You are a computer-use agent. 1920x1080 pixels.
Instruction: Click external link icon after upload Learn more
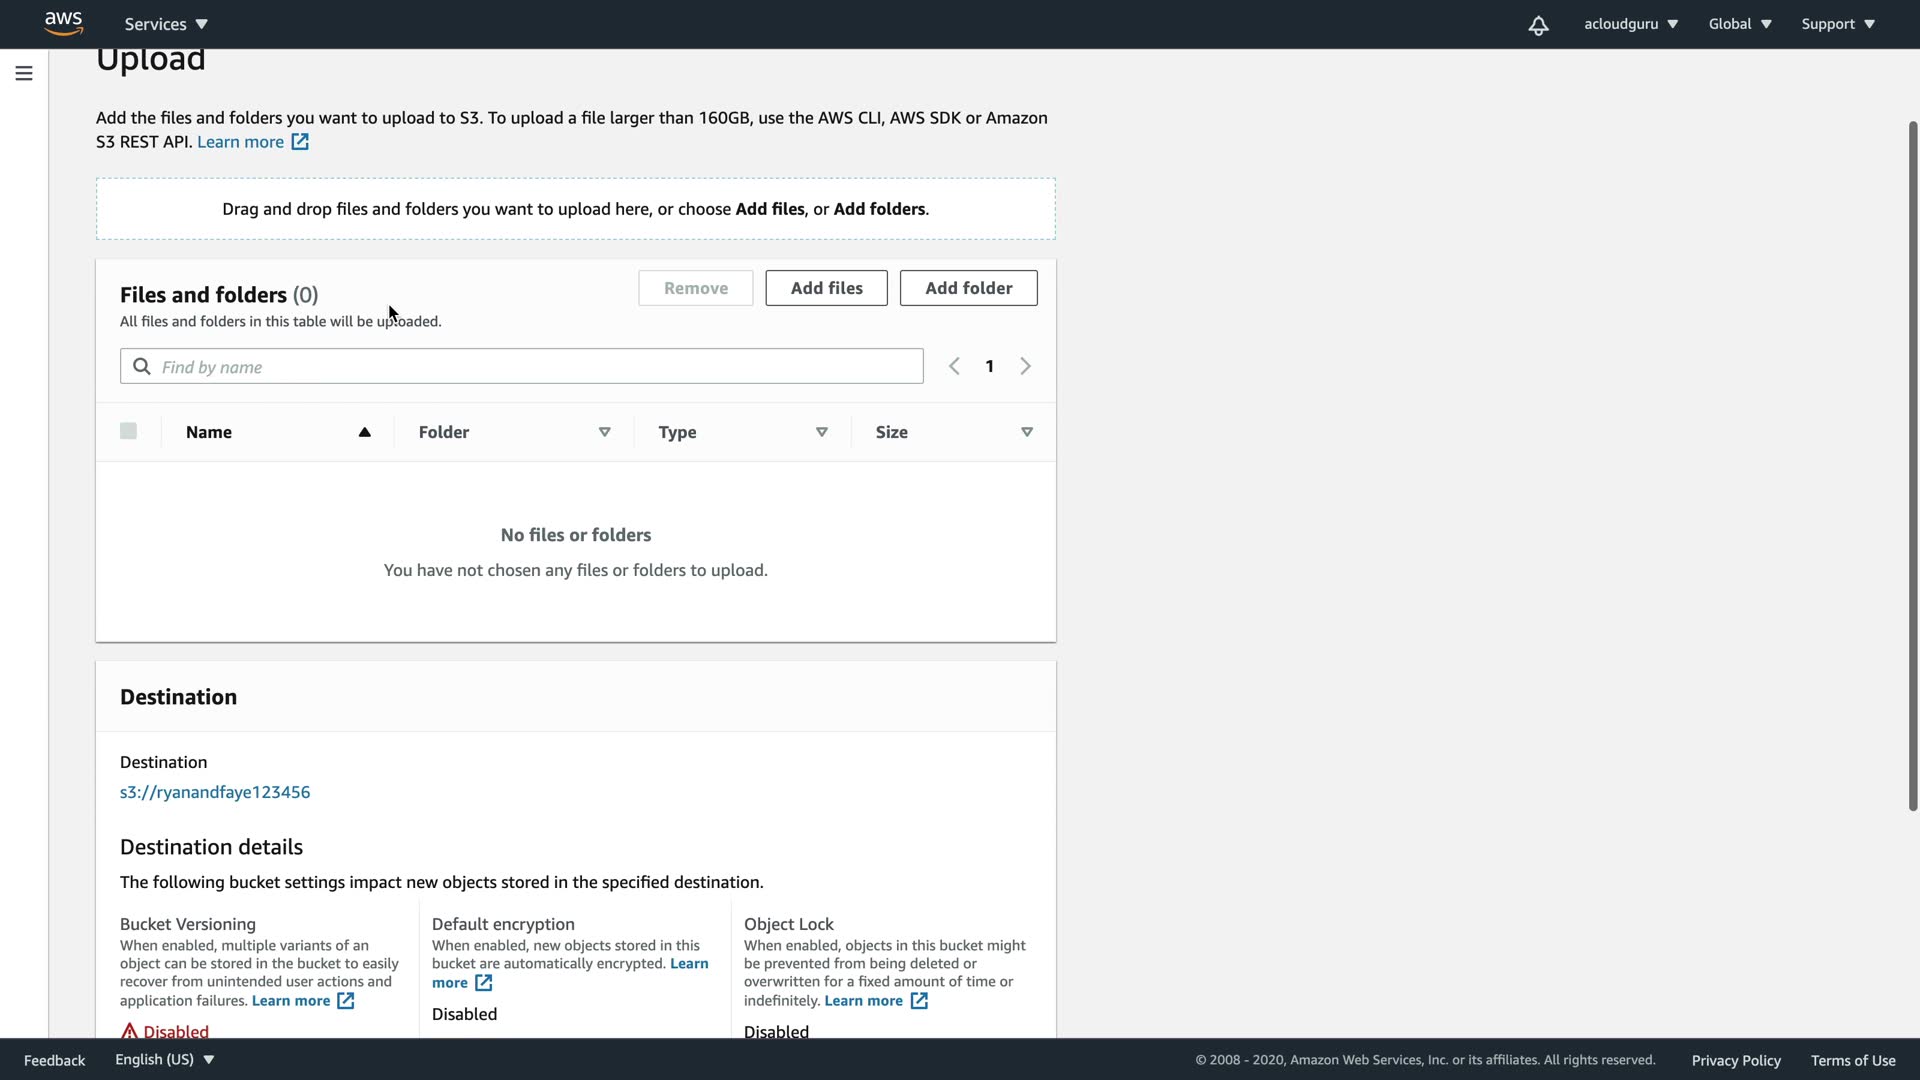(300, 142)
